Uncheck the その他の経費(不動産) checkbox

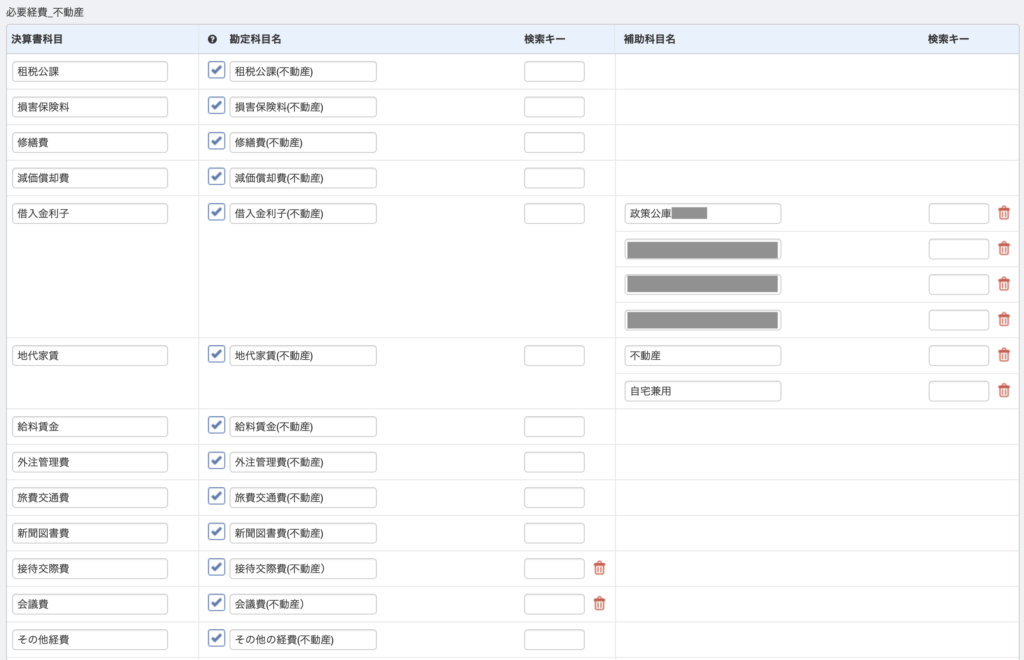[x=216, y=638]
